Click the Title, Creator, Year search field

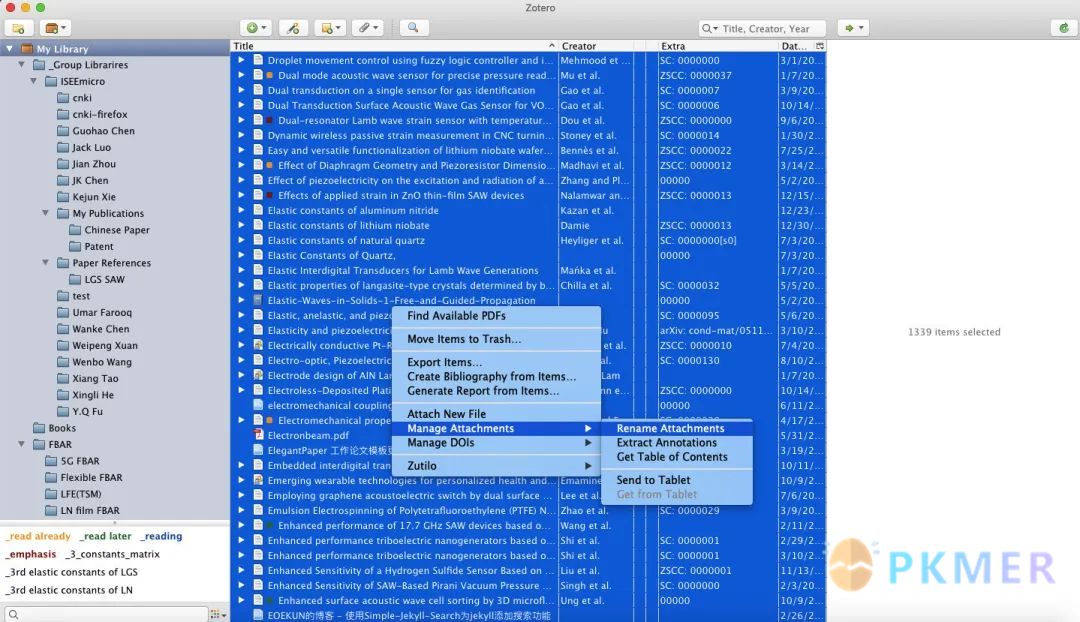tap(762, 28)
